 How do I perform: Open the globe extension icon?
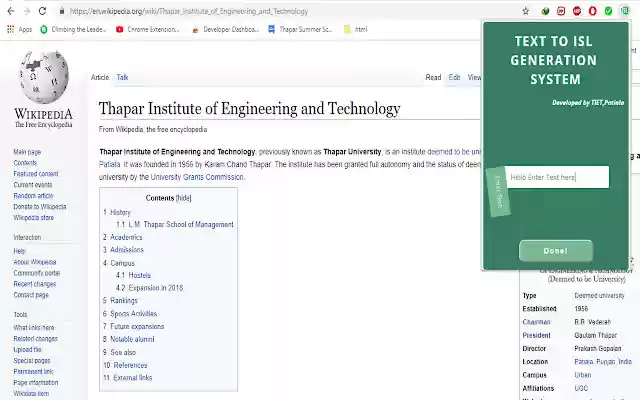(545, 11)
